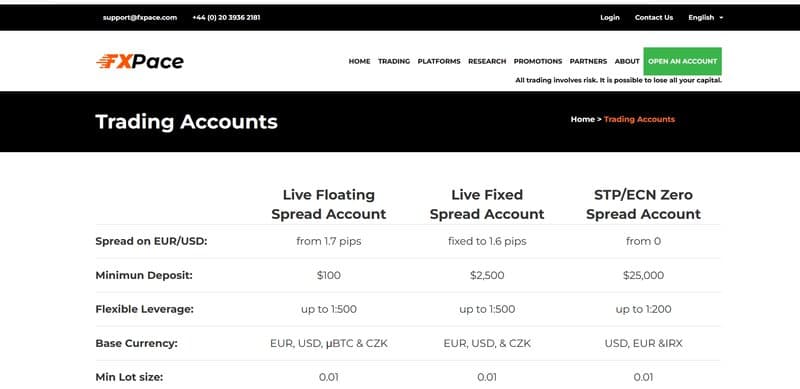Viewport: 800px width, 389px height.
Task: Go to the HOME menu item
Action: tap(359, 61)
